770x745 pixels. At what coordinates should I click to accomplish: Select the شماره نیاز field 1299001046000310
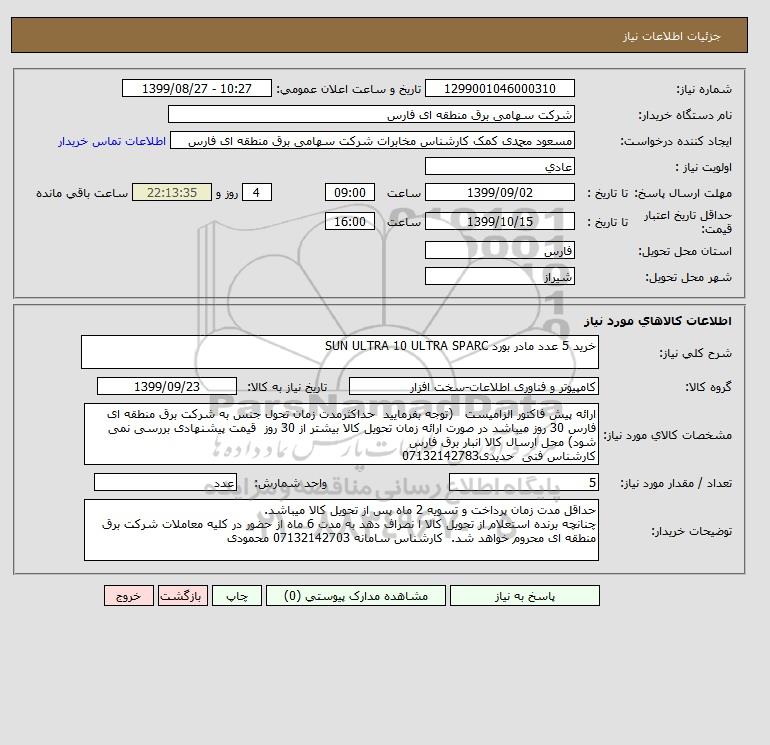(x=499, y=88)
